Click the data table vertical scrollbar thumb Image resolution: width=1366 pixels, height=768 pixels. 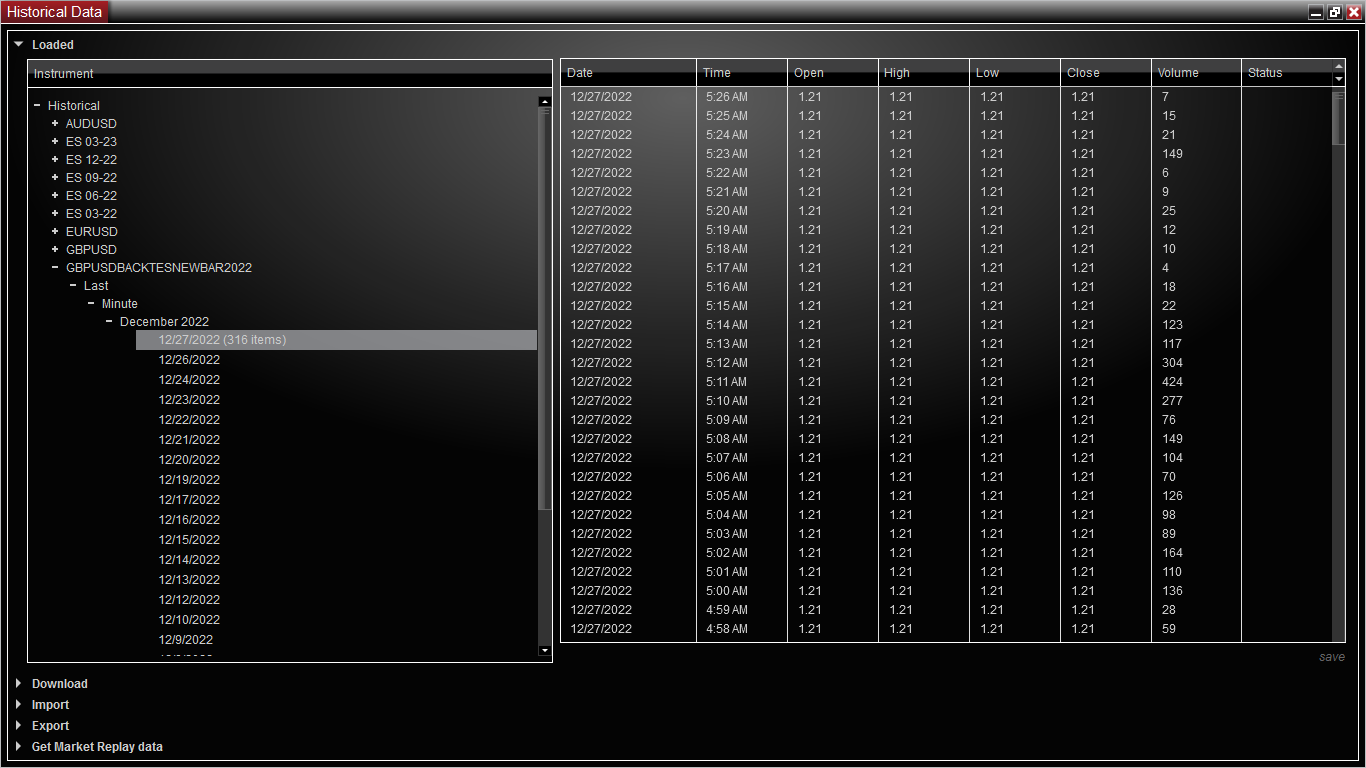pos(1339,118)
